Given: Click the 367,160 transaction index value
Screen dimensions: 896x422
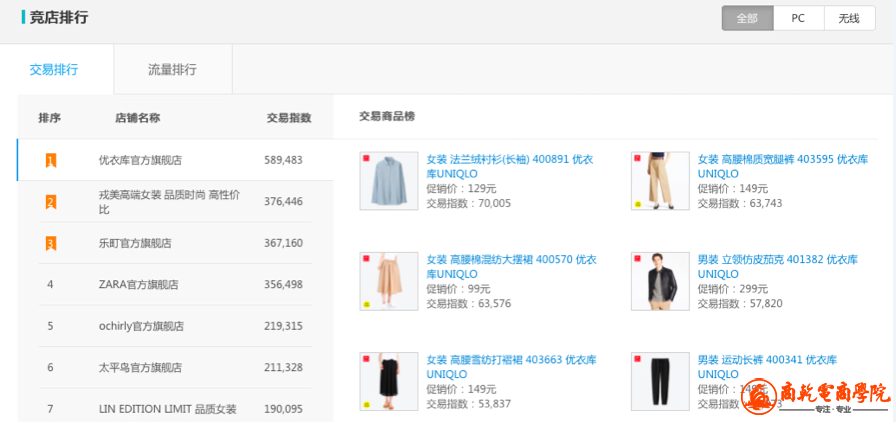Looking at the screenshot, I should [x=283, y=243].
